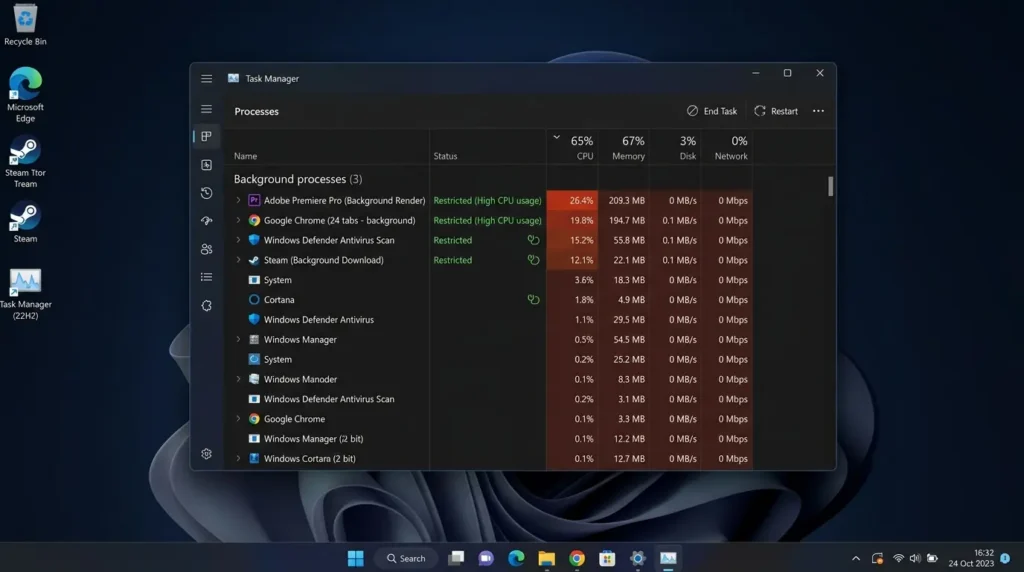
Task: Expand the Steam (Background Download) group
Action: tap(238, 260)
